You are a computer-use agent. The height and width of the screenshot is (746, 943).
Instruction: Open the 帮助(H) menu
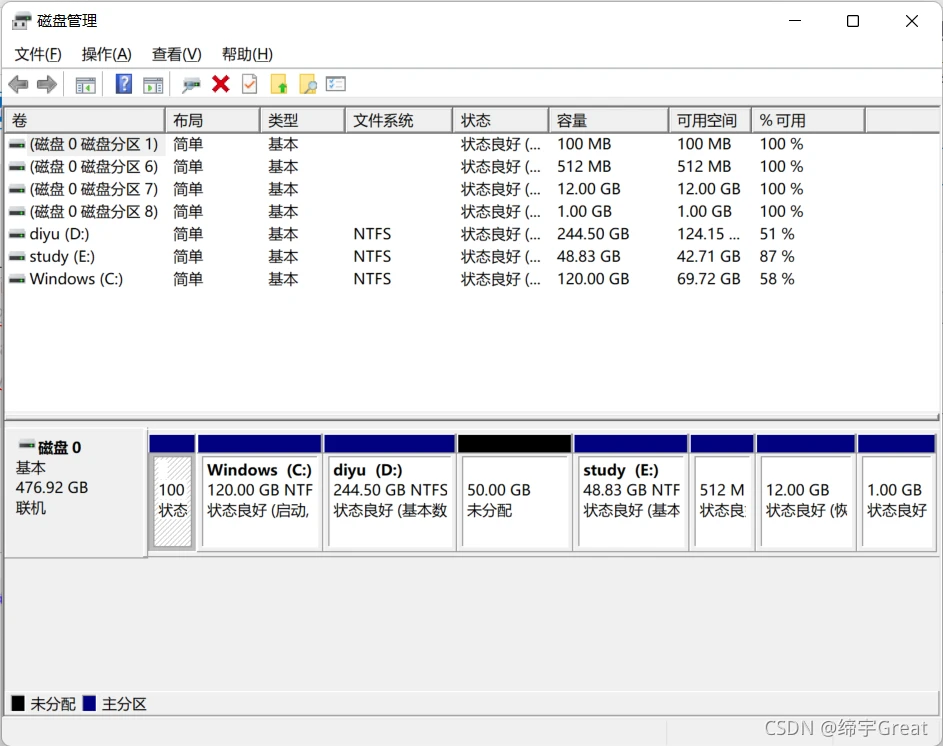point(247,54)
